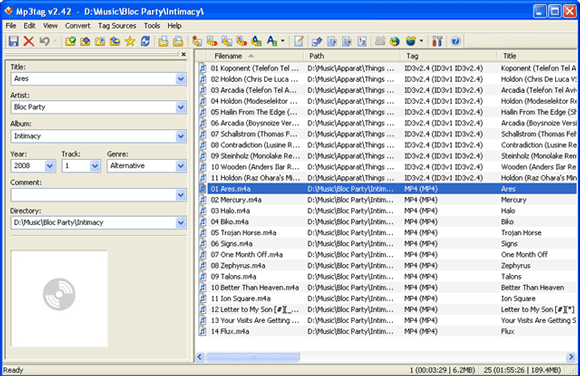
Task: Open the Tag Sources menu
Action: coord(117,26)
